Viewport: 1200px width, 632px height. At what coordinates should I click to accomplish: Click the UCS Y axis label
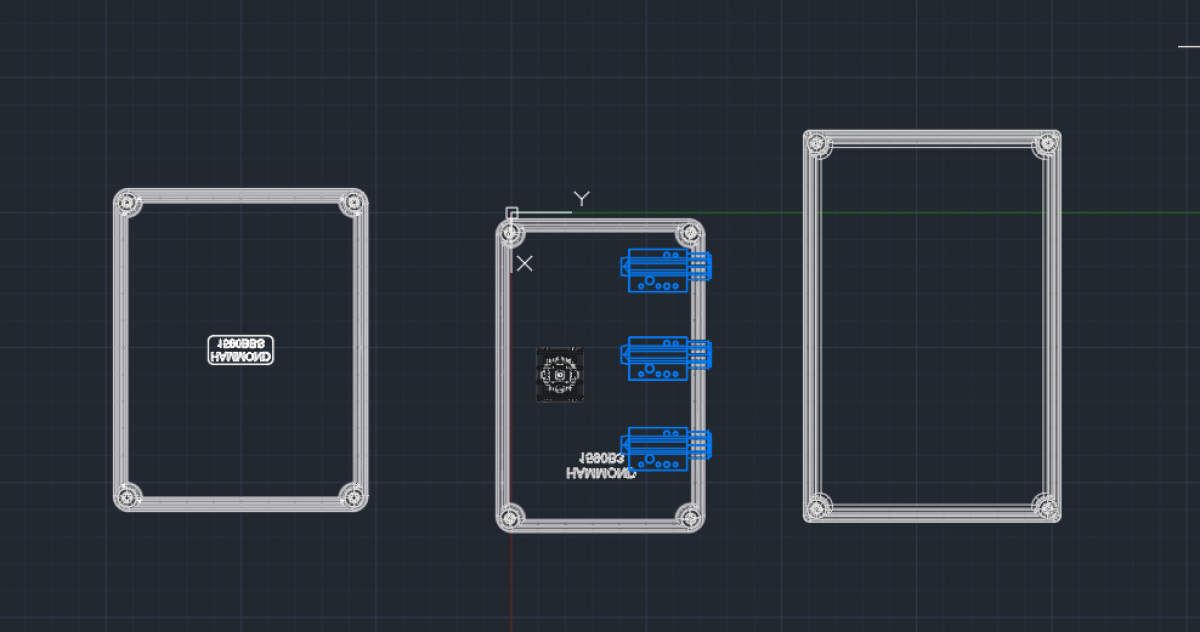581,199
